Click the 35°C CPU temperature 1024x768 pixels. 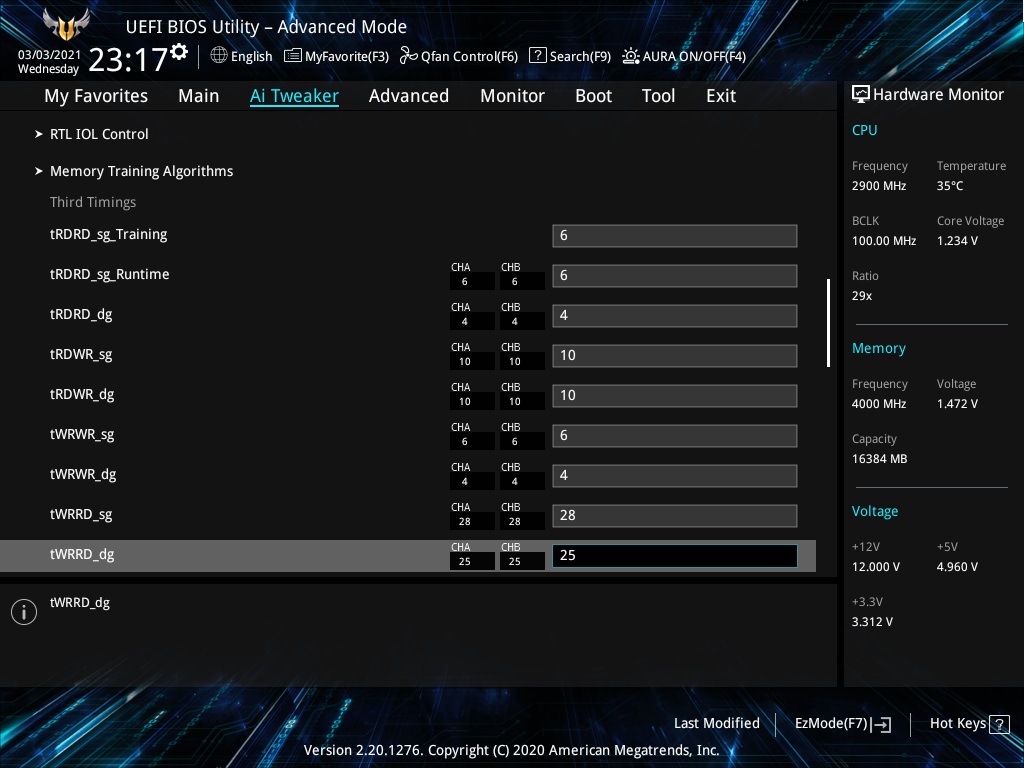tap(950, 185)
